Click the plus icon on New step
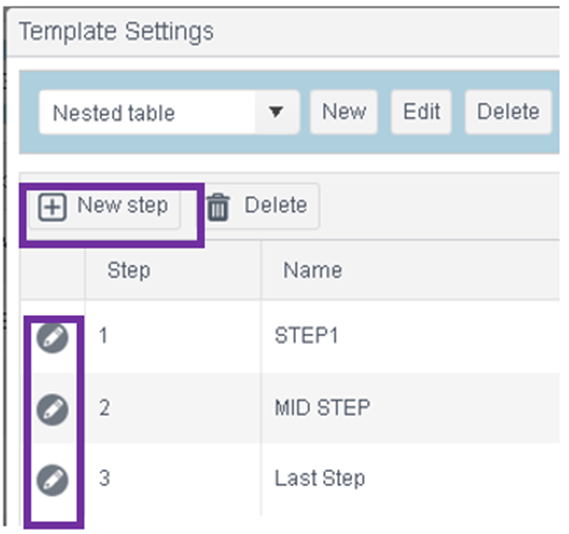569x534 pixels. pos(53,207)
